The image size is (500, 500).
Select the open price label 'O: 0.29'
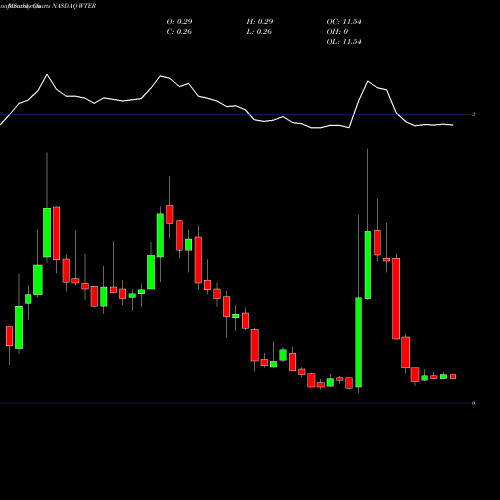click(x=179, y=22)
